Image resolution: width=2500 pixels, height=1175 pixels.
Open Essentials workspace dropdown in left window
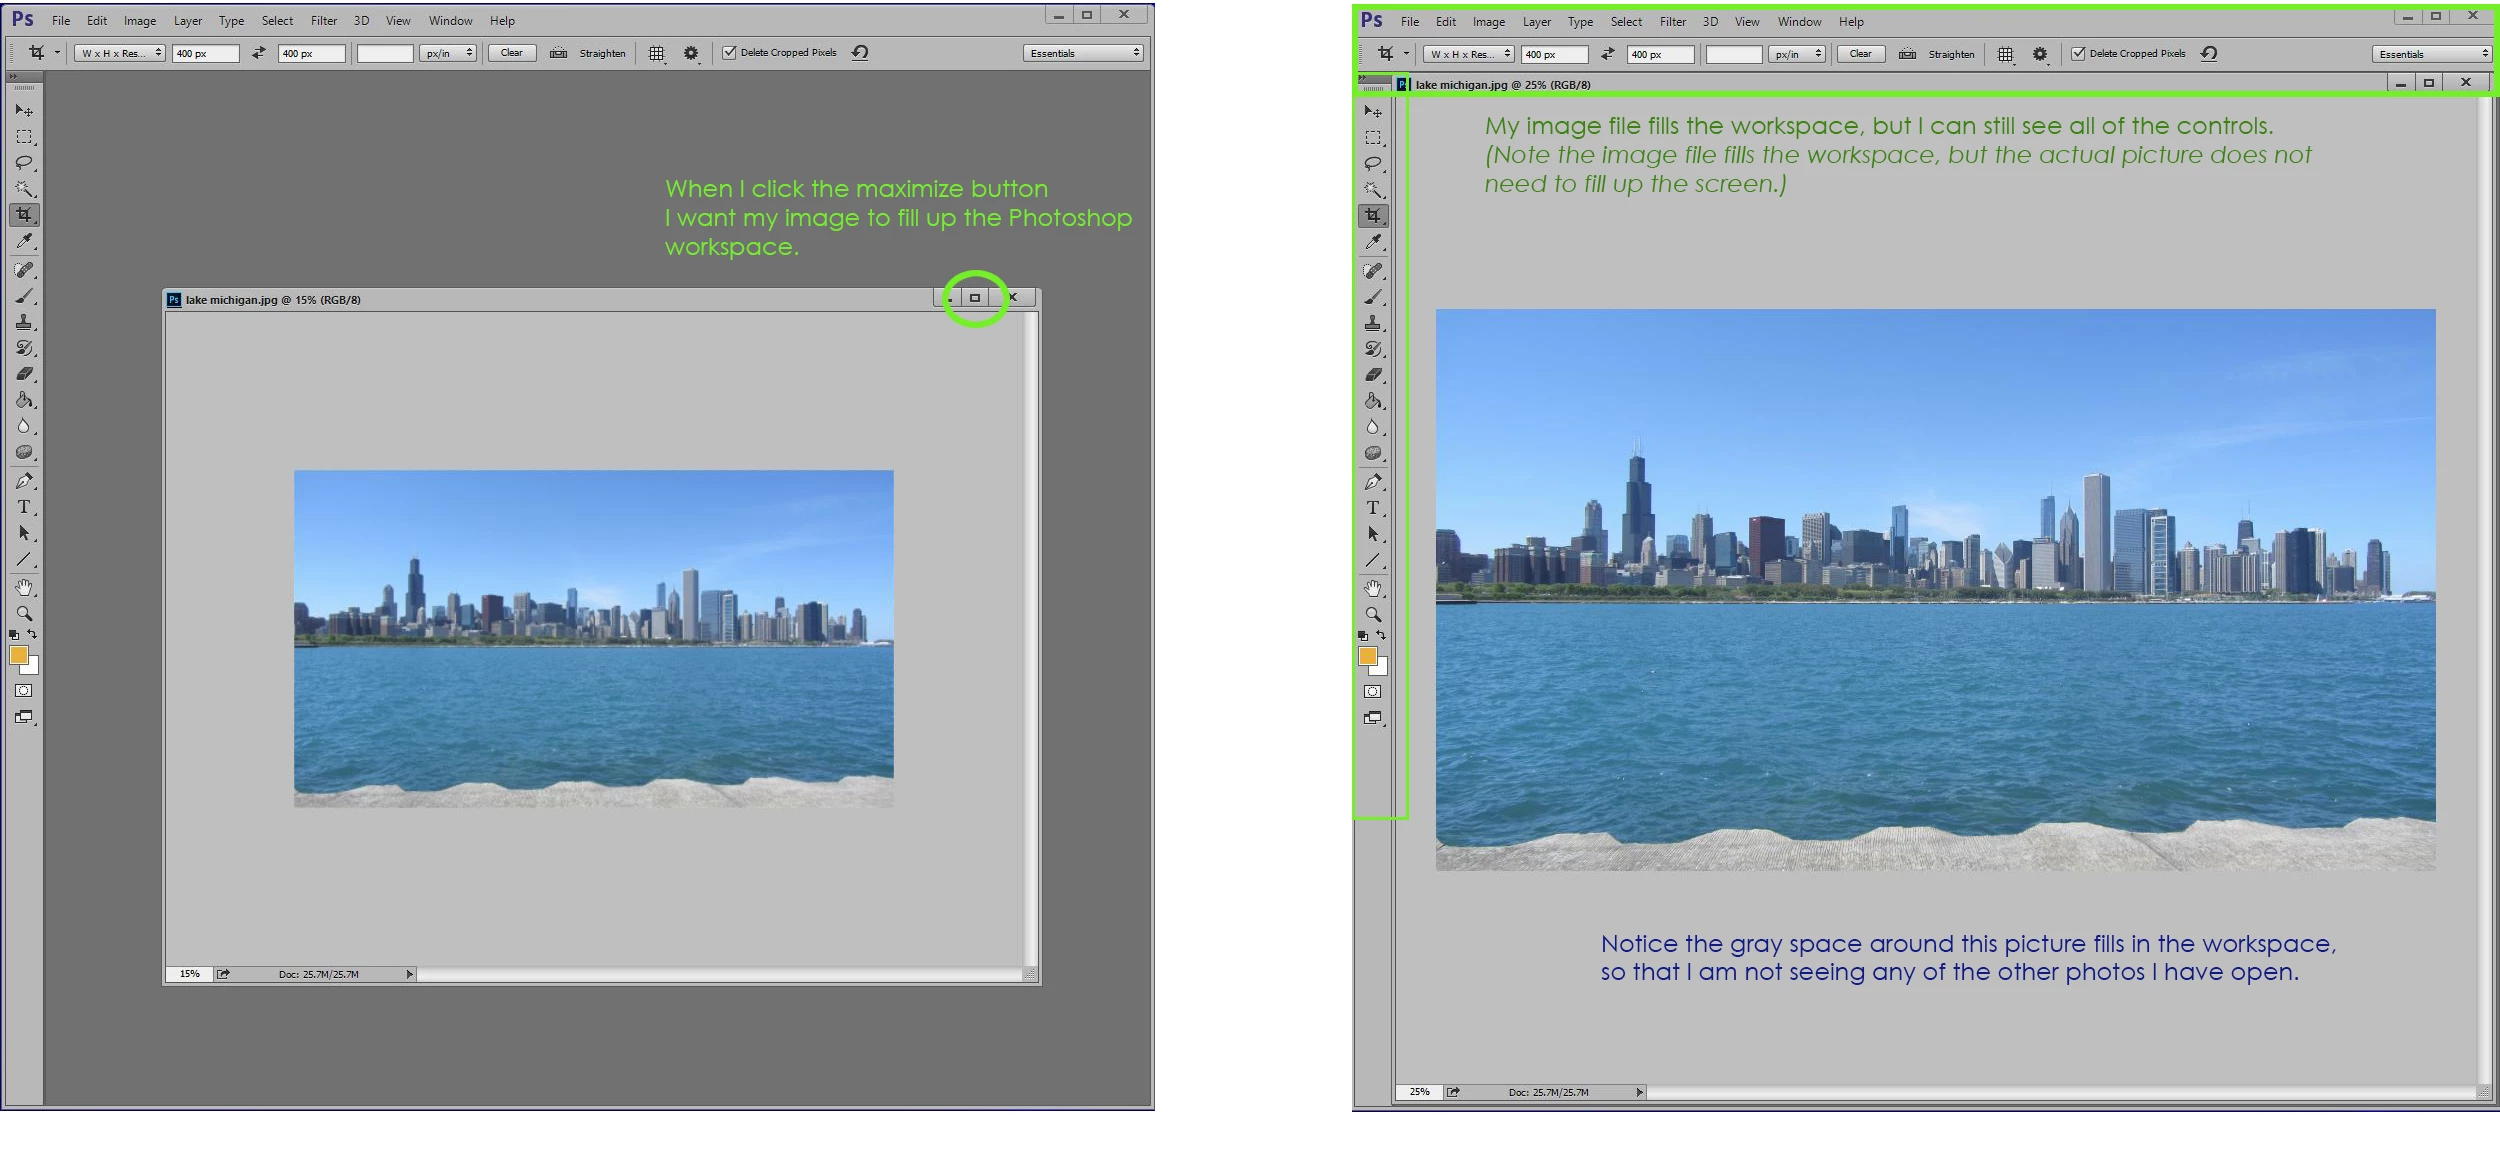(x=1083, y=53)
